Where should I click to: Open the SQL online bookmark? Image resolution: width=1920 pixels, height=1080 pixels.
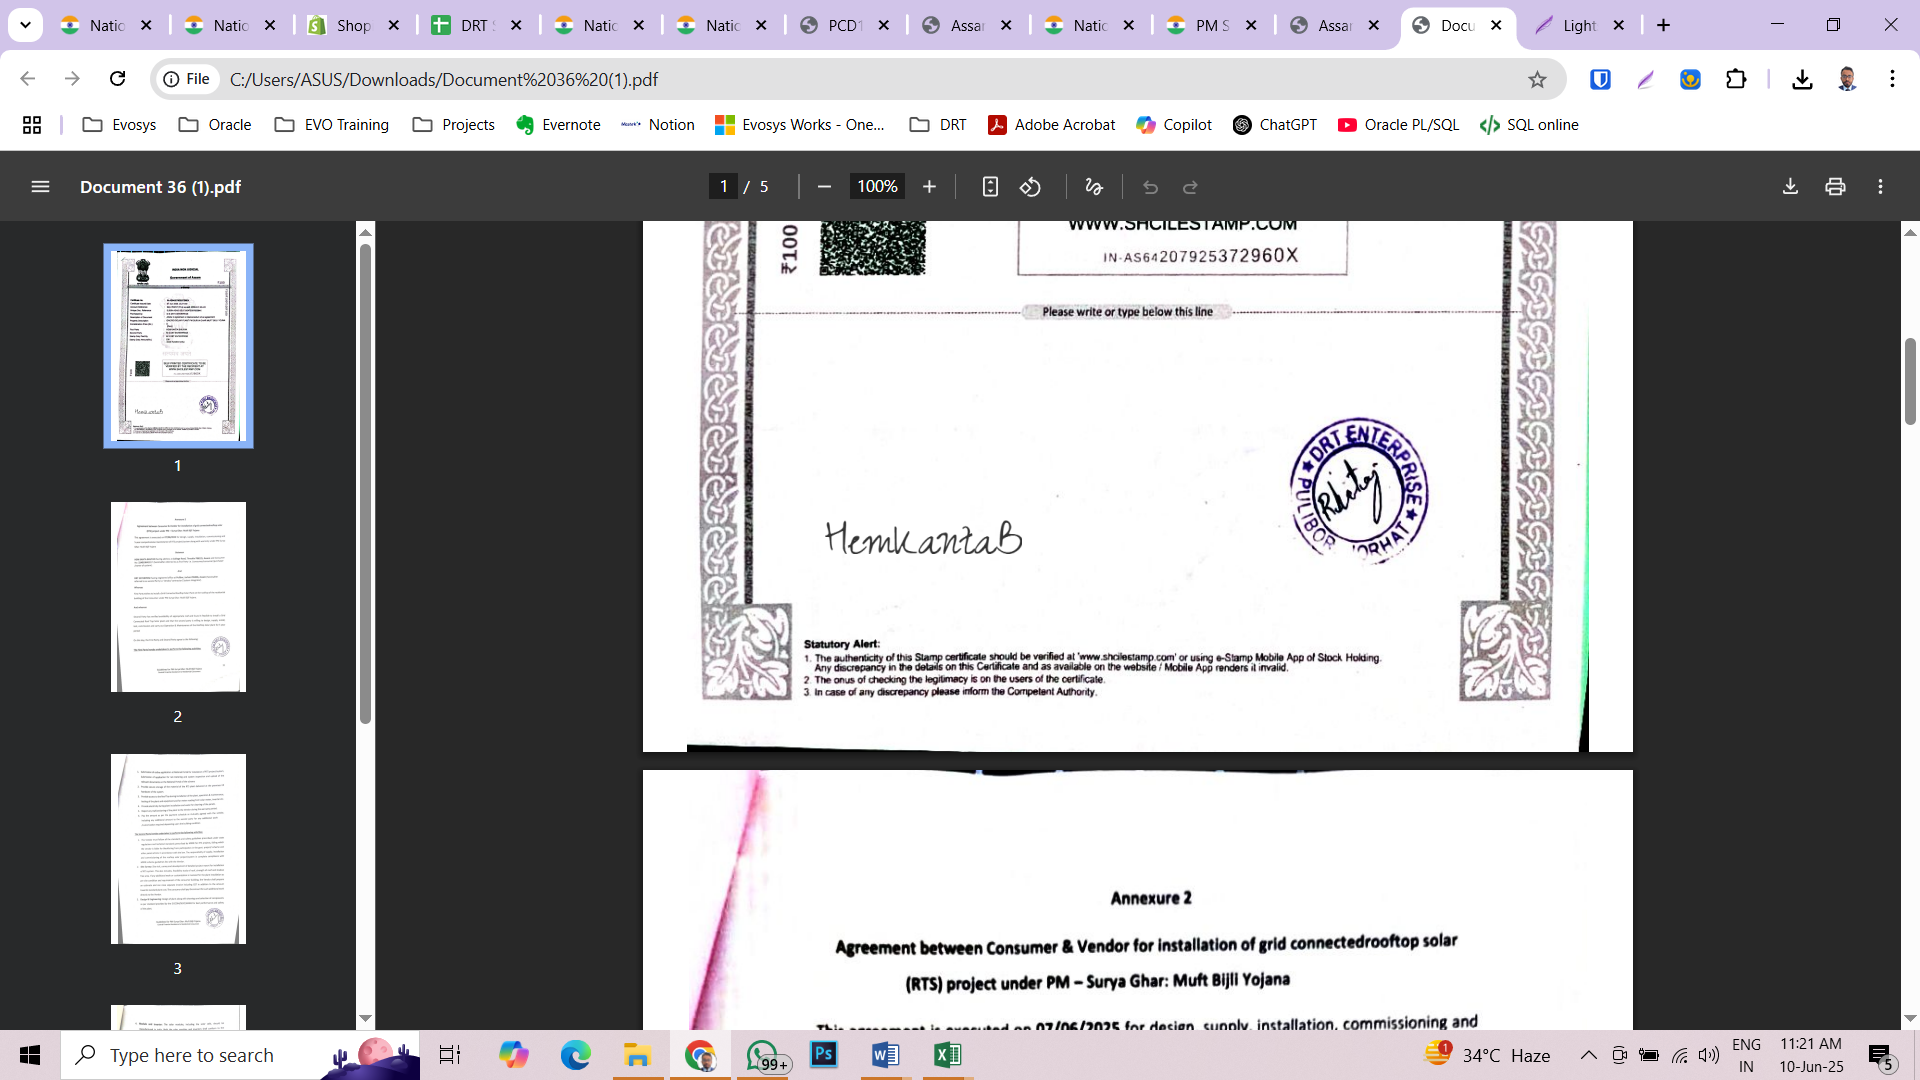[x=1529, y=125]
